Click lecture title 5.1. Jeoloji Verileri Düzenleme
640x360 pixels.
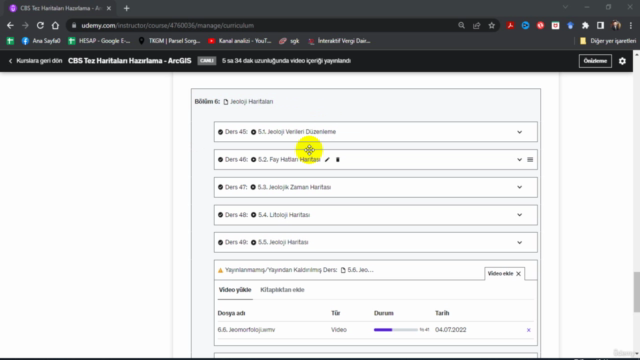tap(297, 132)
